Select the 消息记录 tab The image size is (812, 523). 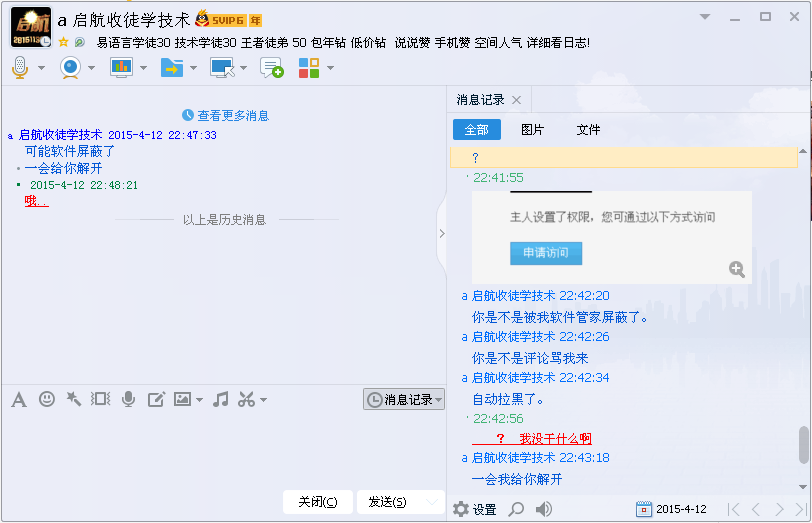point(481,100)
